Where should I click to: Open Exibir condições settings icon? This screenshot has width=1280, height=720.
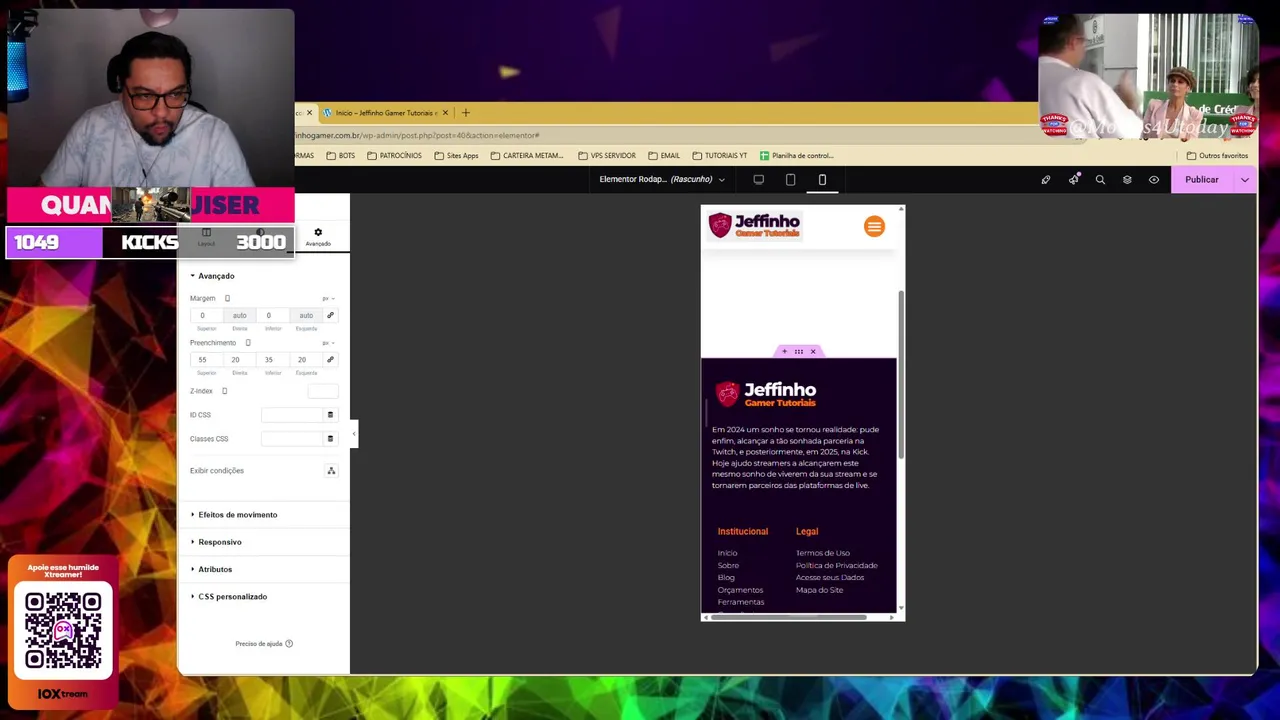(x=331, y=471)
